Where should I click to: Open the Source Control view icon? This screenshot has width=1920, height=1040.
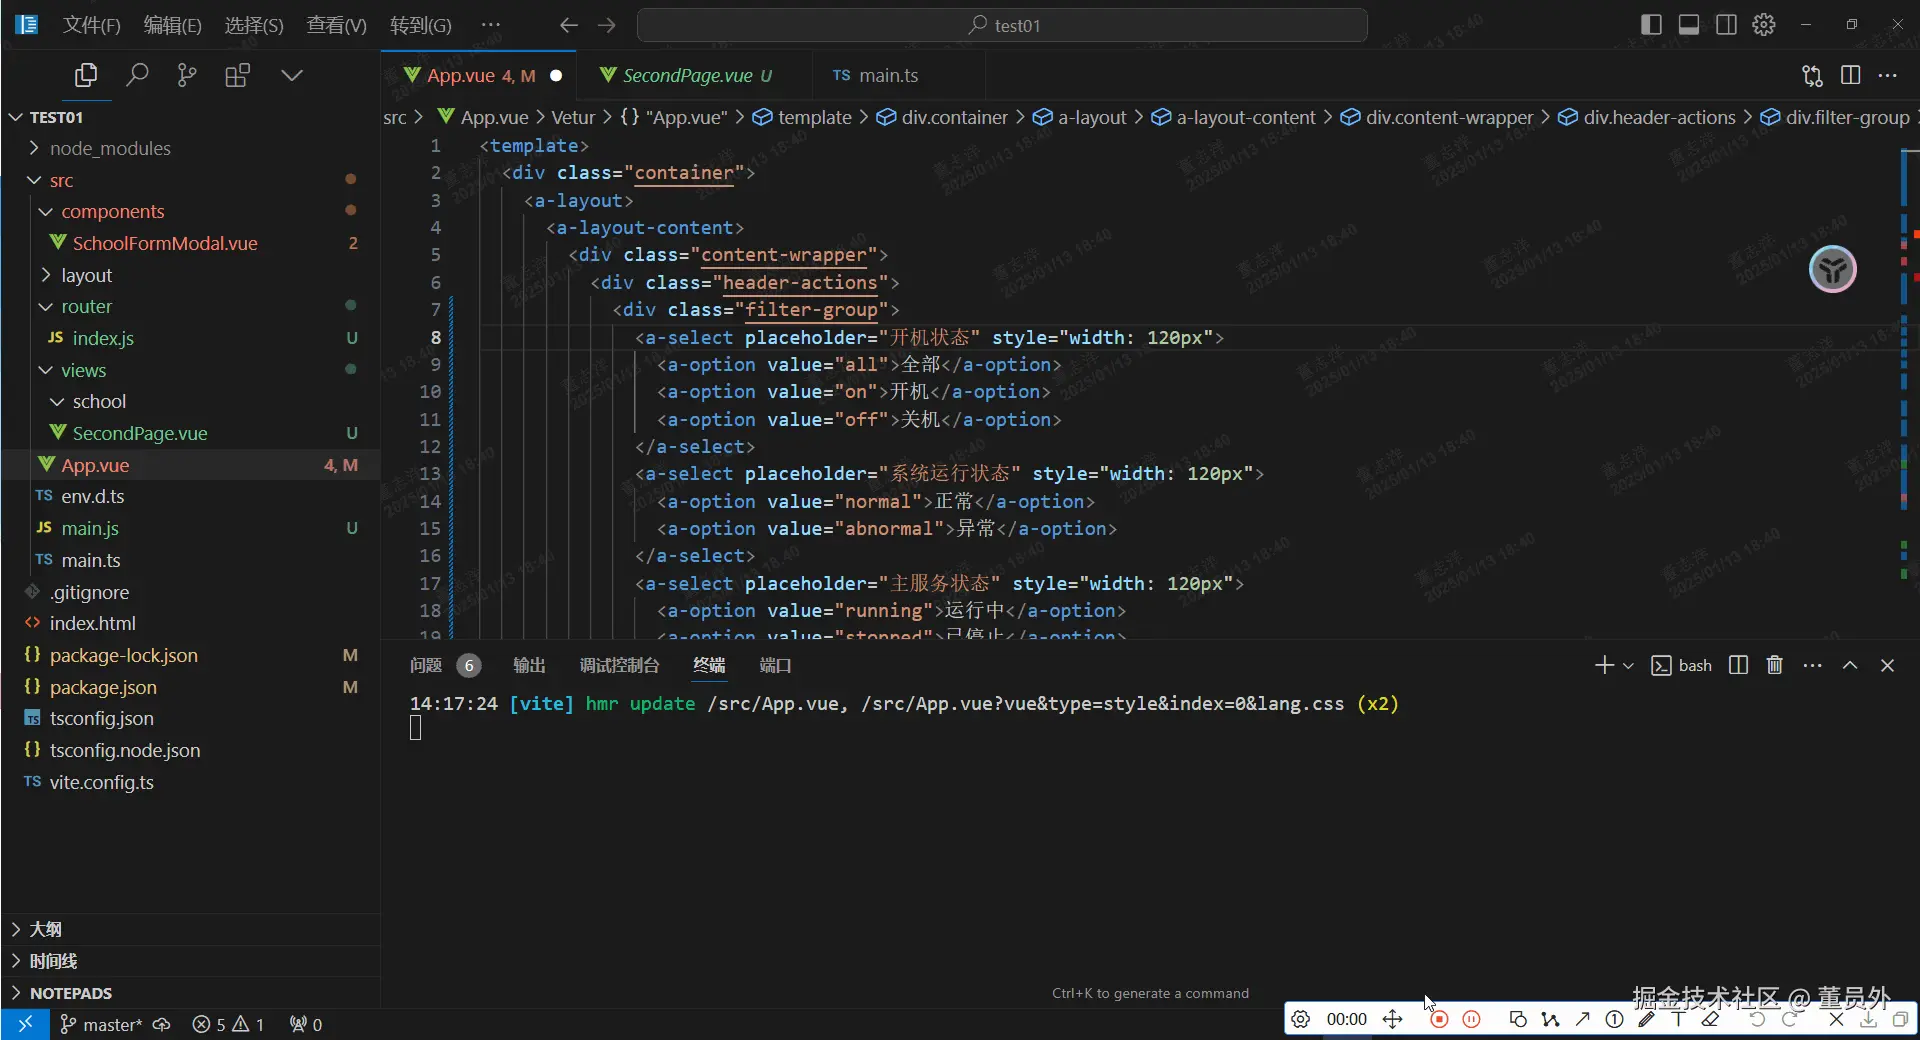point(187,75)
